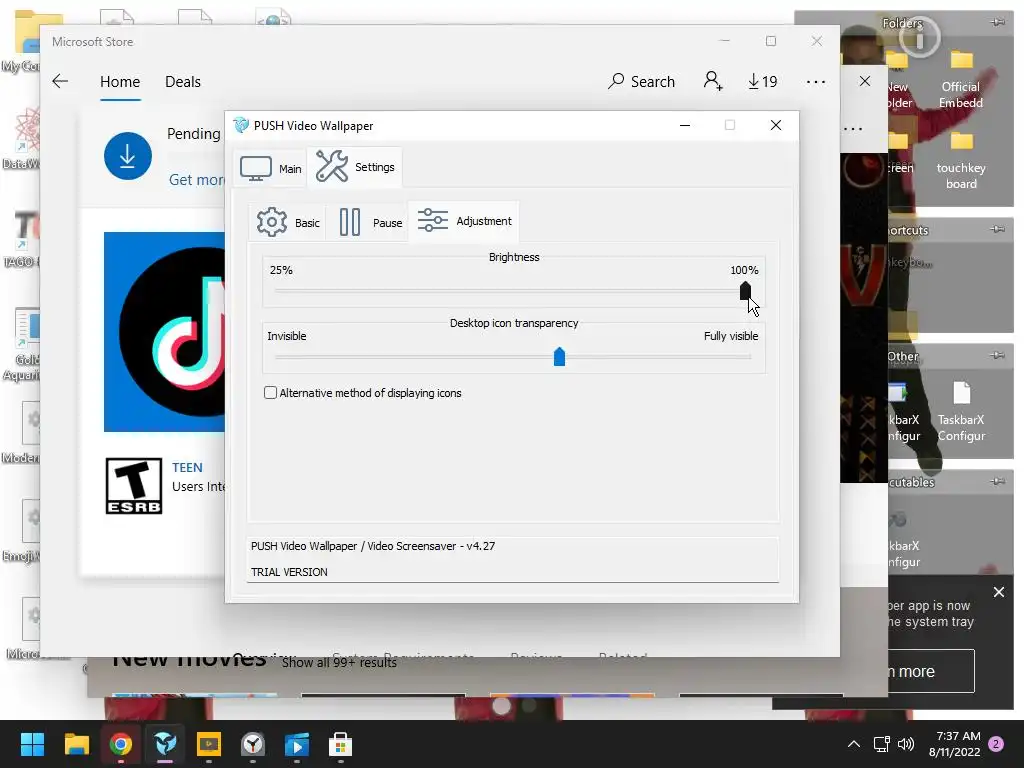Open the Pause settings tab
Screen dimensions: 1024x768
tap(370, 223)
